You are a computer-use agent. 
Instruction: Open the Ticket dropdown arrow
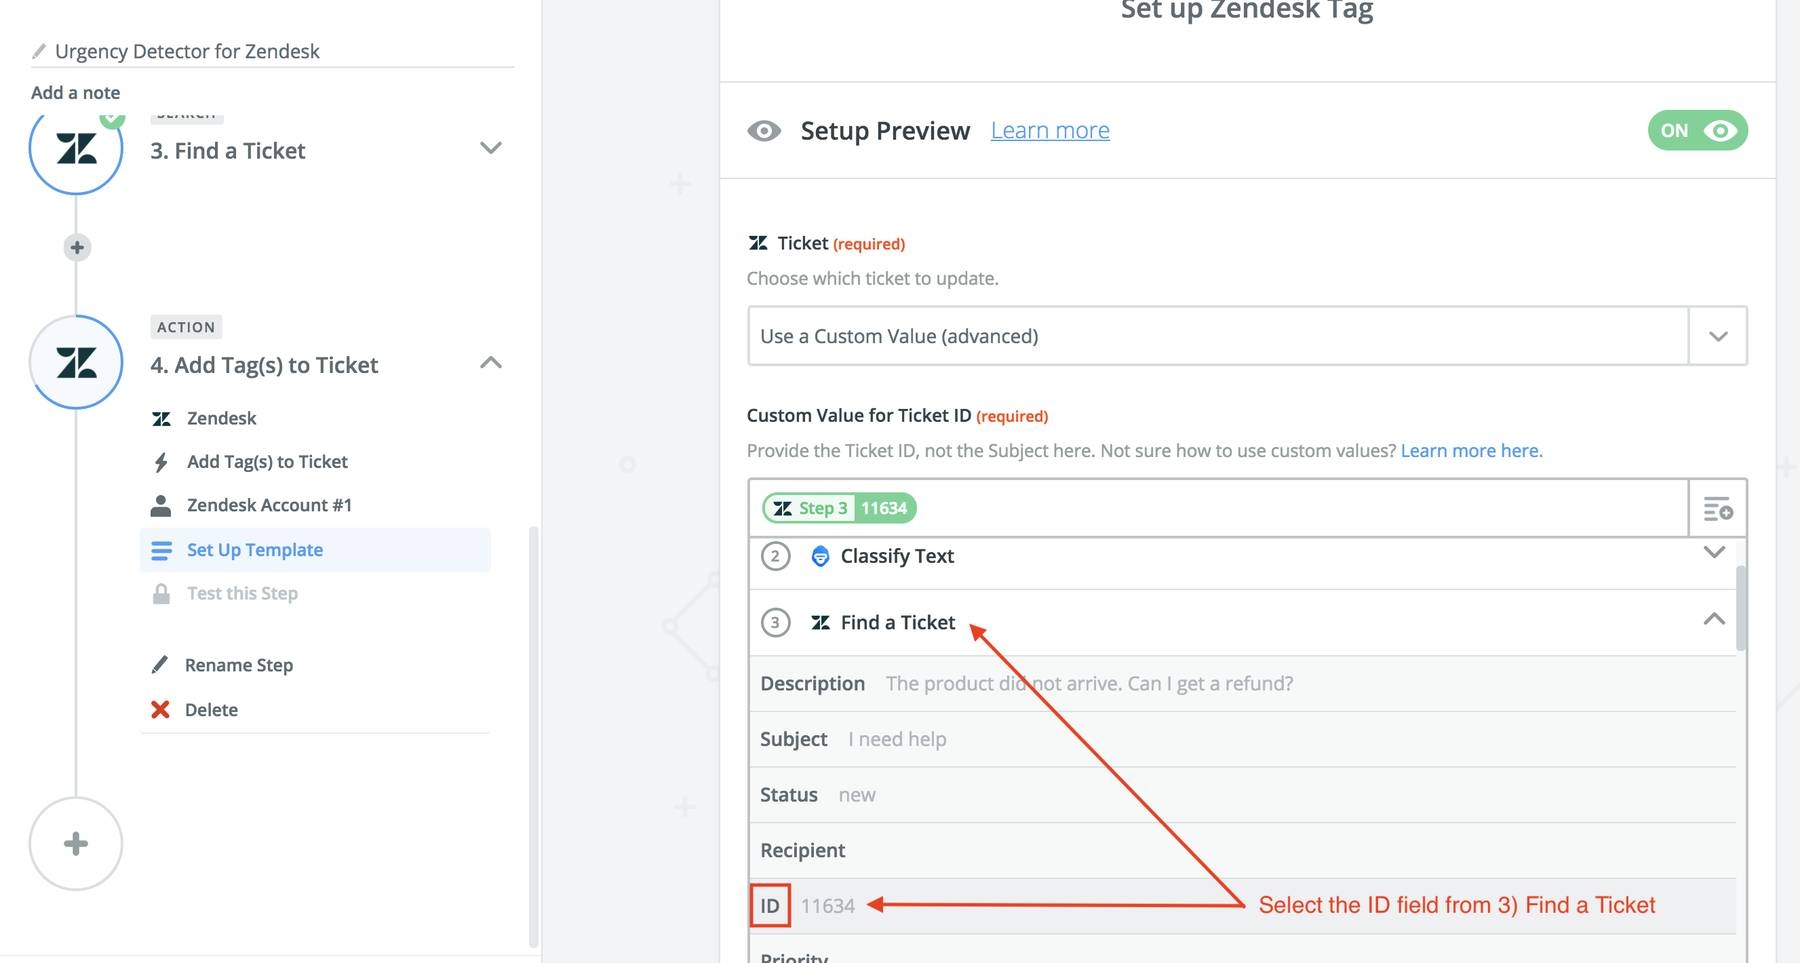(1717, 337)
